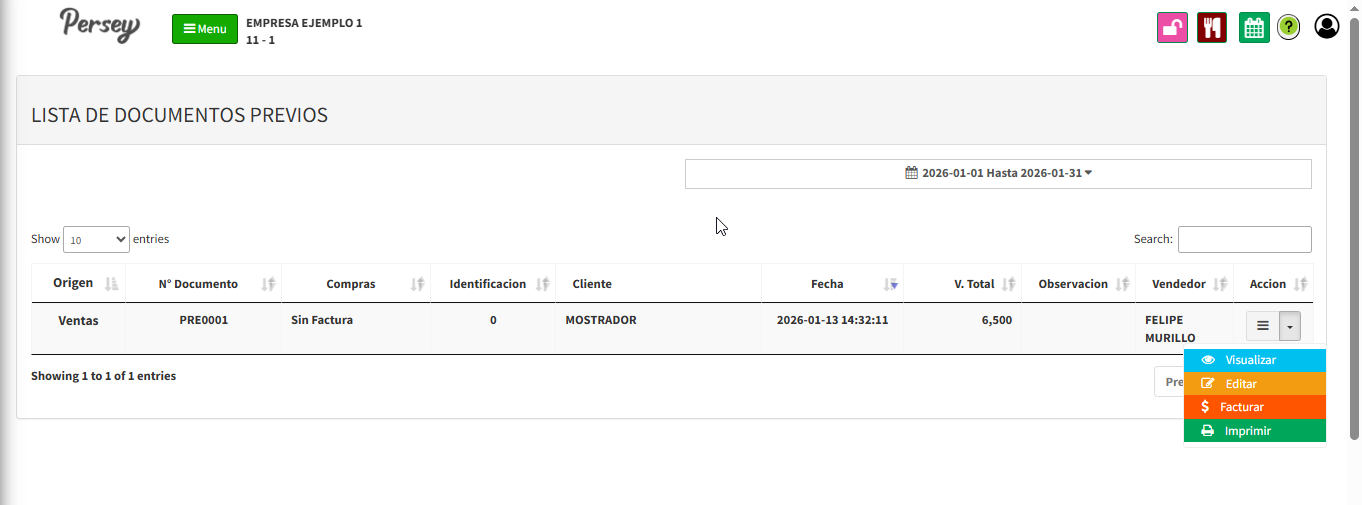
Task: Click the pink padlock icon
Action: (1172, 27)
